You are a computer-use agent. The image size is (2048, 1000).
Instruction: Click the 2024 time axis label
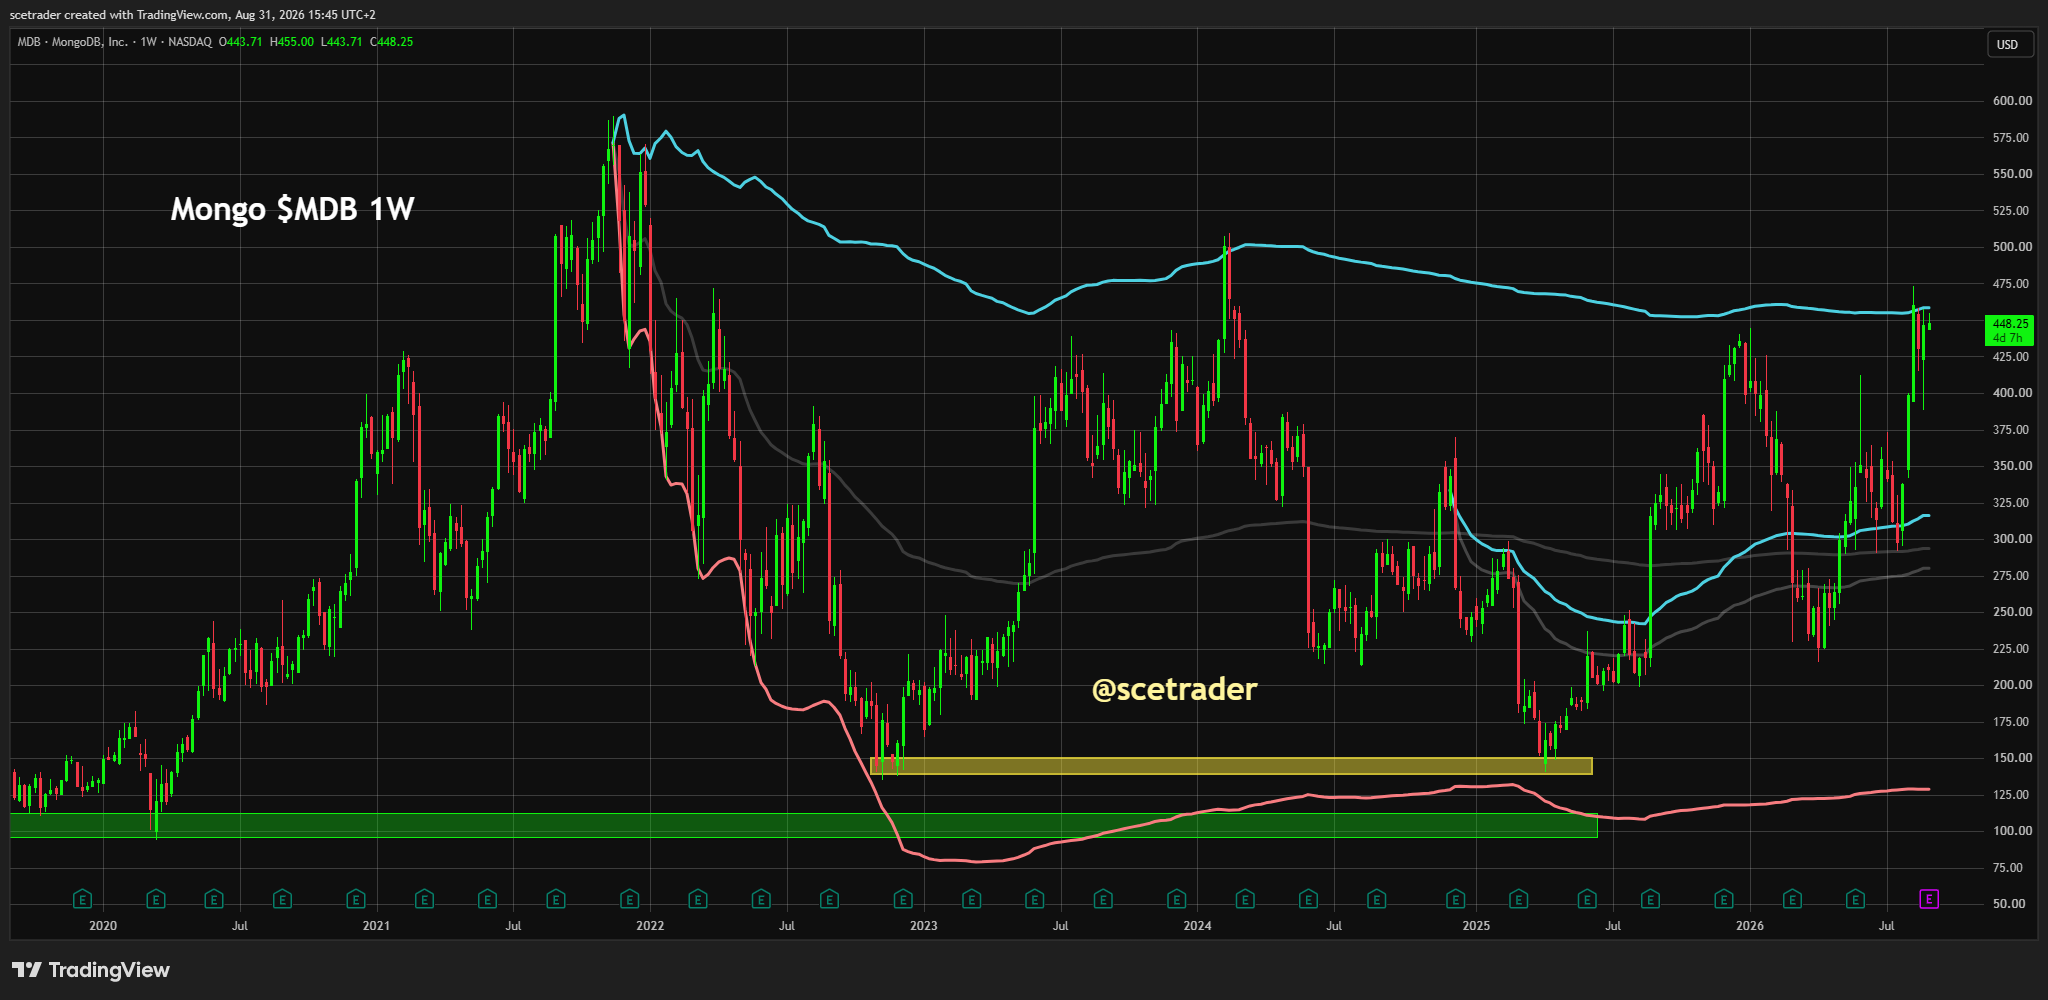[x=1197, y=926]
